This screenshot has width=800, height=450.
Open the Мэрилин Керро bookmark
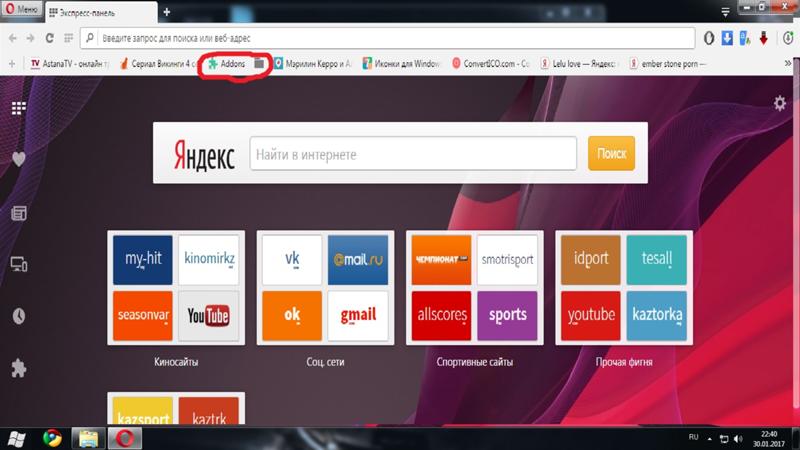click(x=313, y=64)
